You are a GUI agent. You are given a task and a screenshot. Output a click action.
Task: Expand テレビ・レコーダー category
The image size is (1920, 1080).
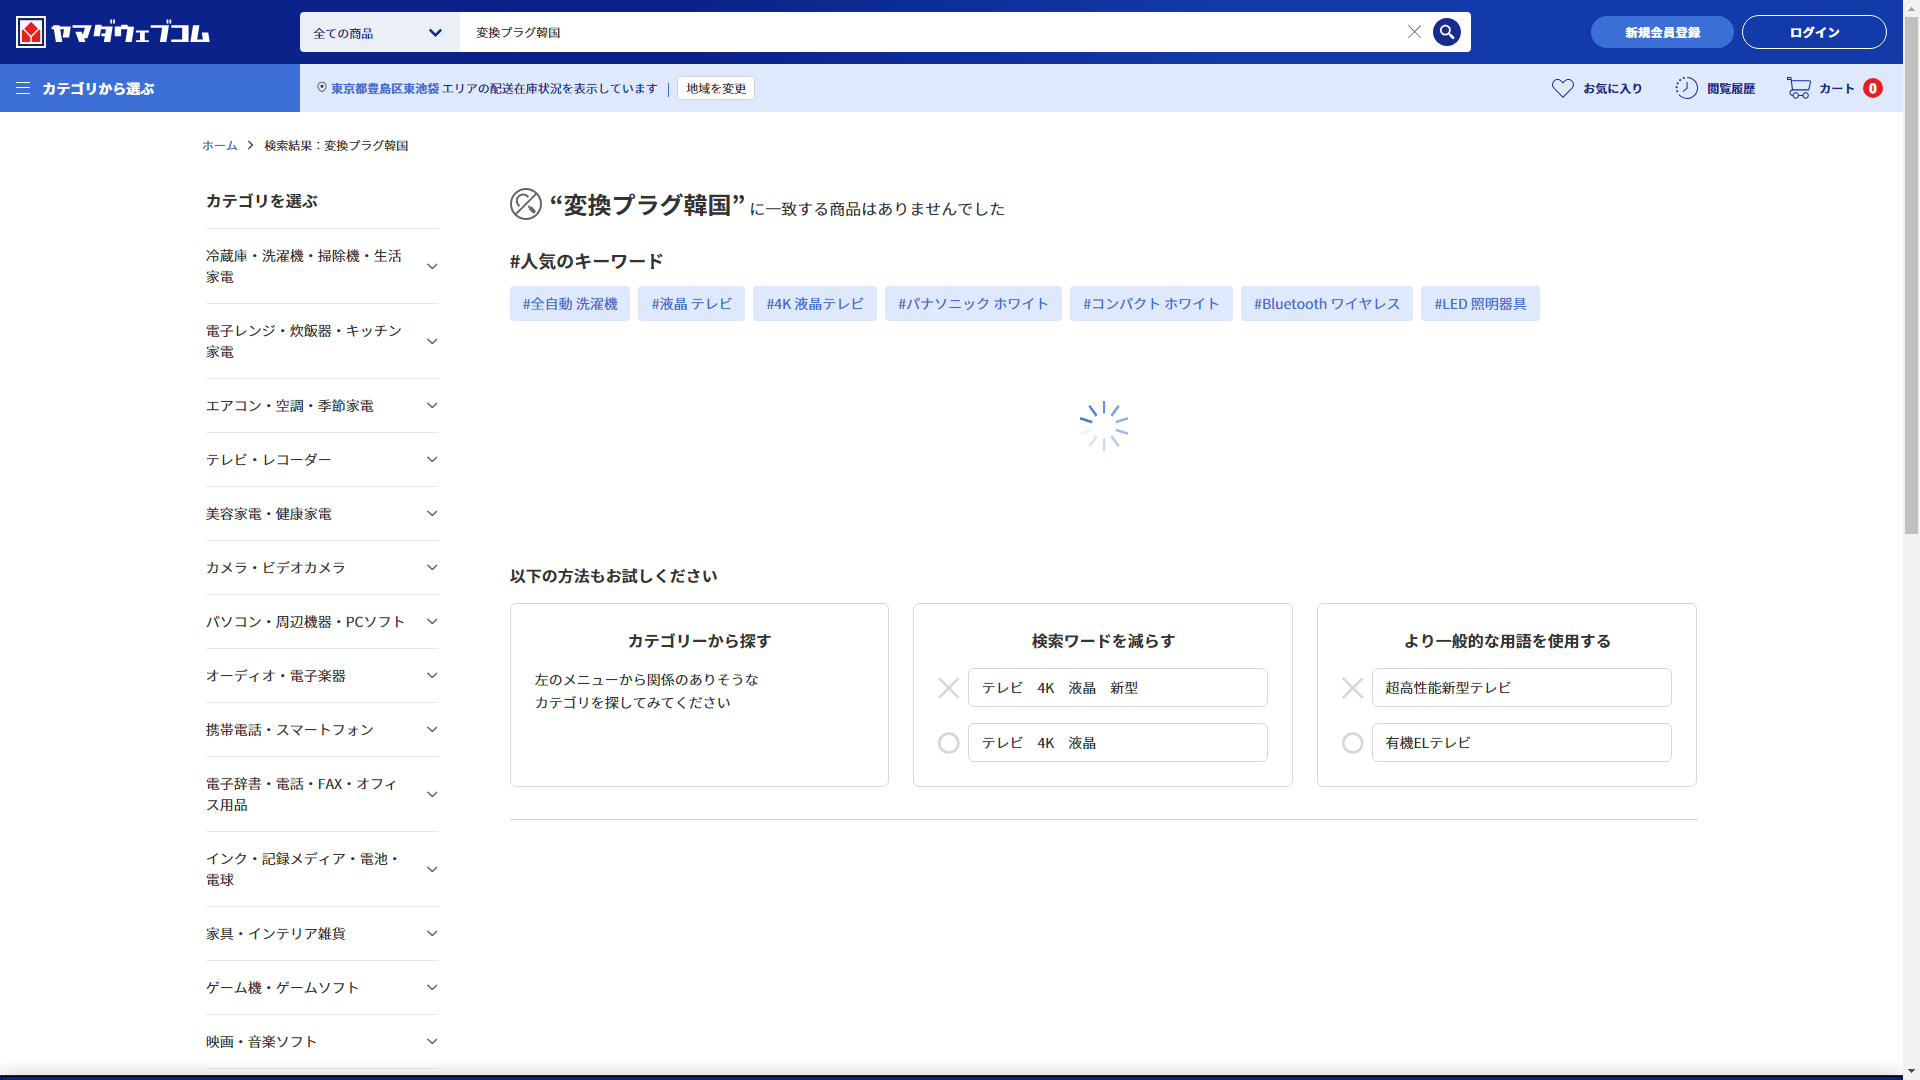coord(432,460)
